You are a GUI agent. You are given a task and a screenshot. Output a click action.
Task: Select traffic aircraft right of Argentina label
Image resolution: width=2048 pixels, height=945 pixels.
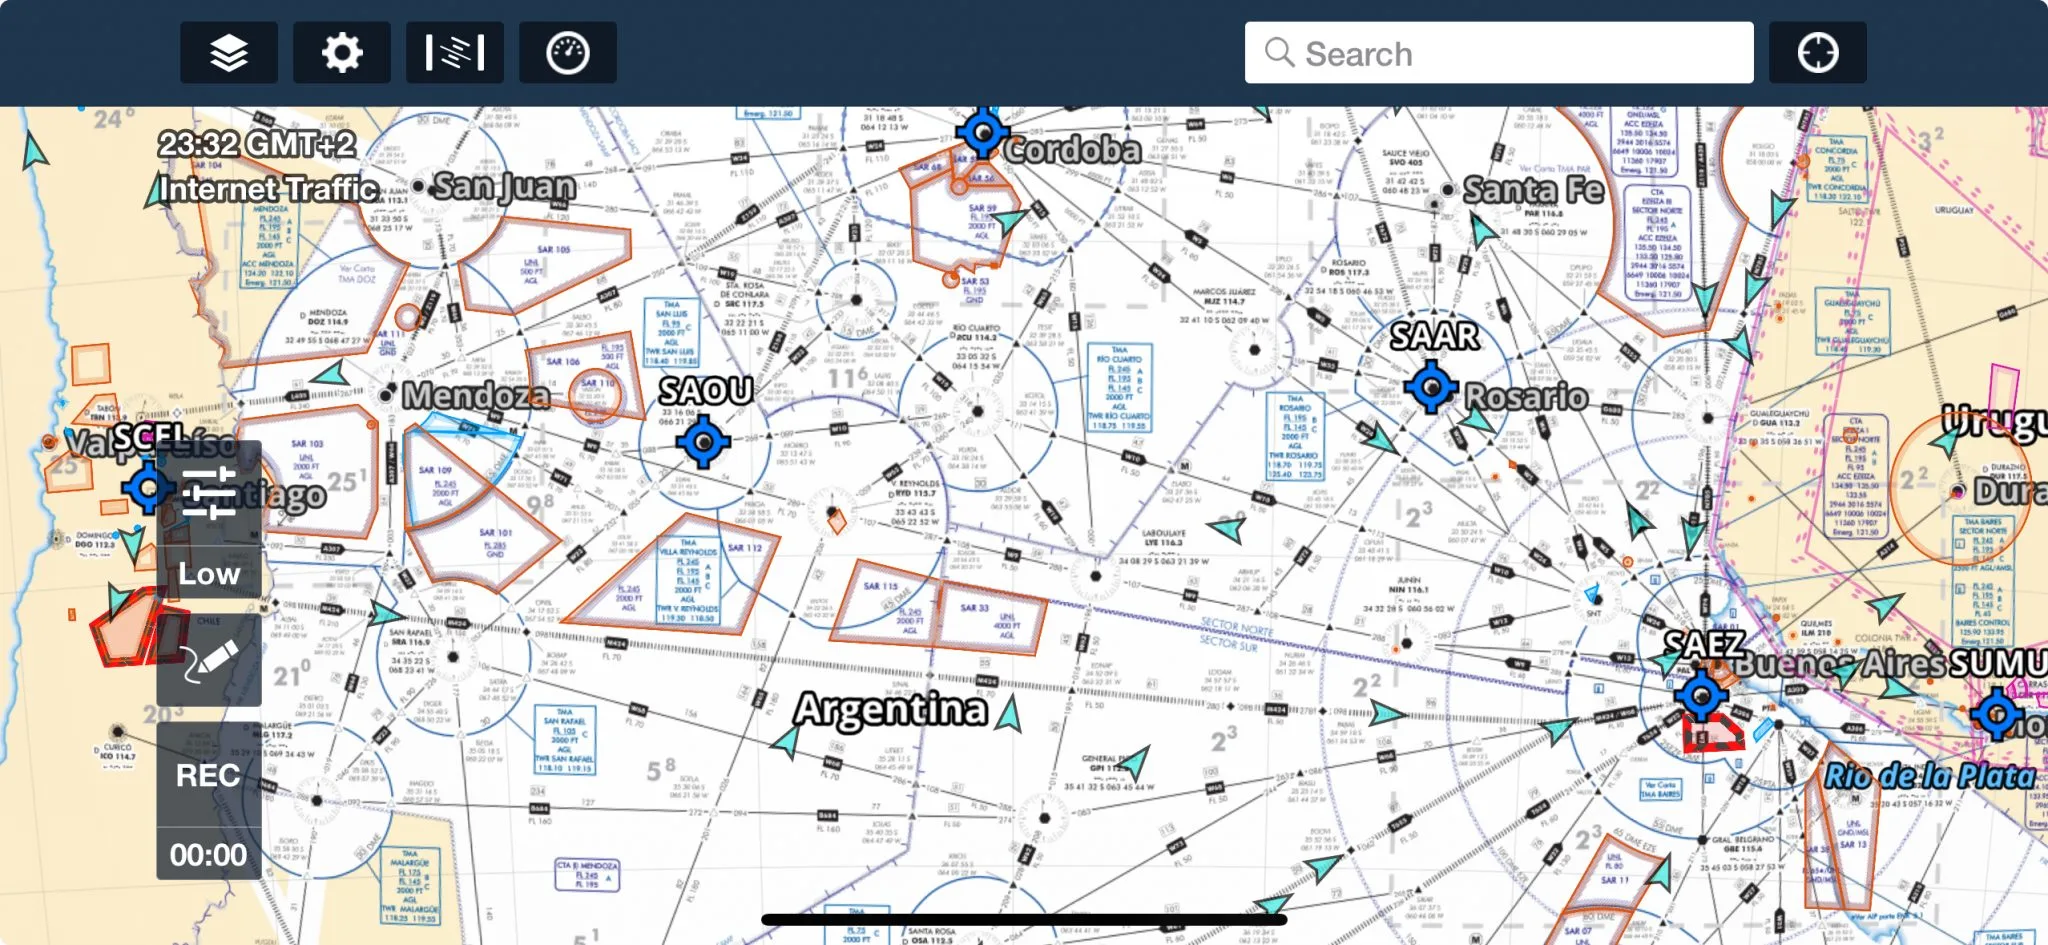point(1010,714)
